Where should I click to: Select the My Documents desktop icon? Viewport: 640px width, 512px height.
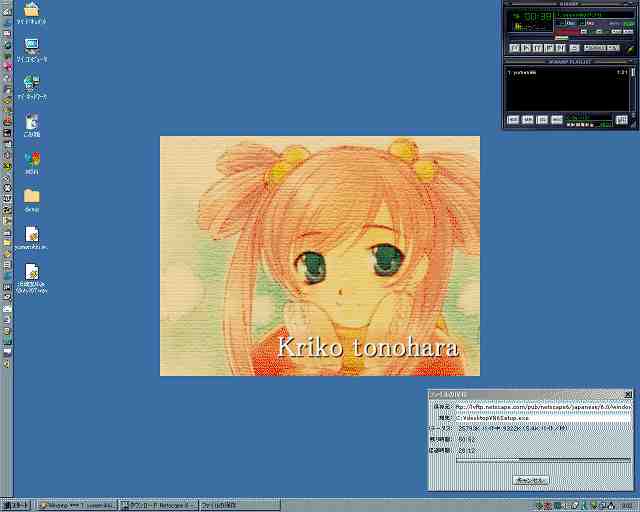[31, 12]
